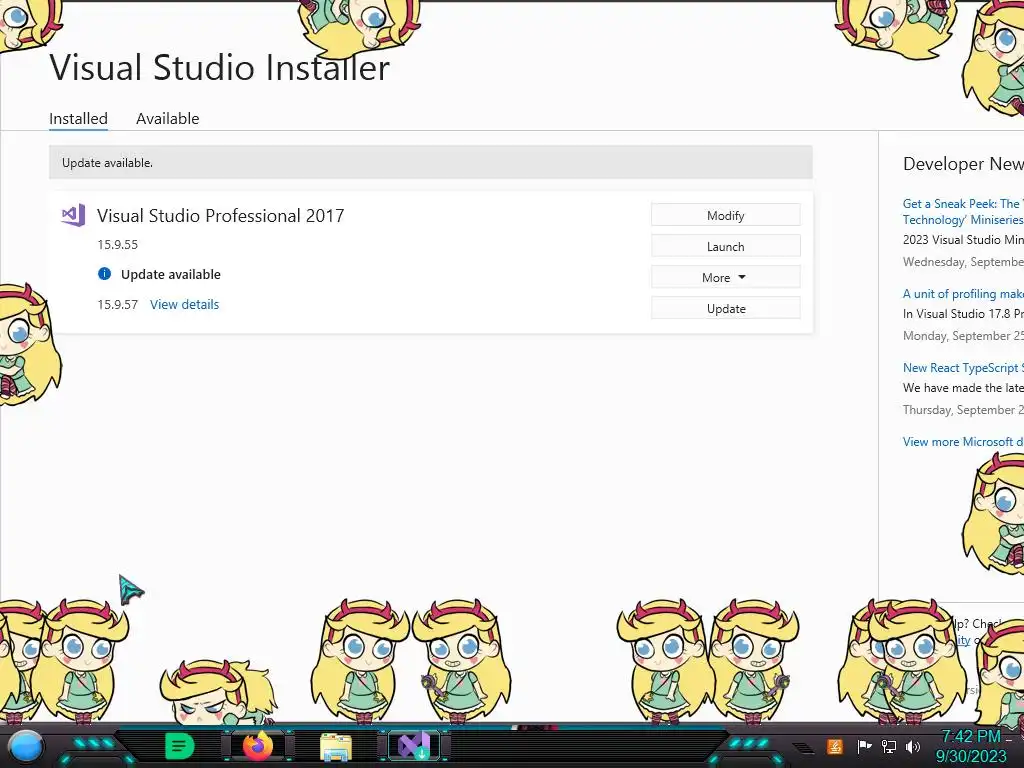This screenshot has height=768, width=1024.
Task: Expand the More dropdown
Action: 726,277
